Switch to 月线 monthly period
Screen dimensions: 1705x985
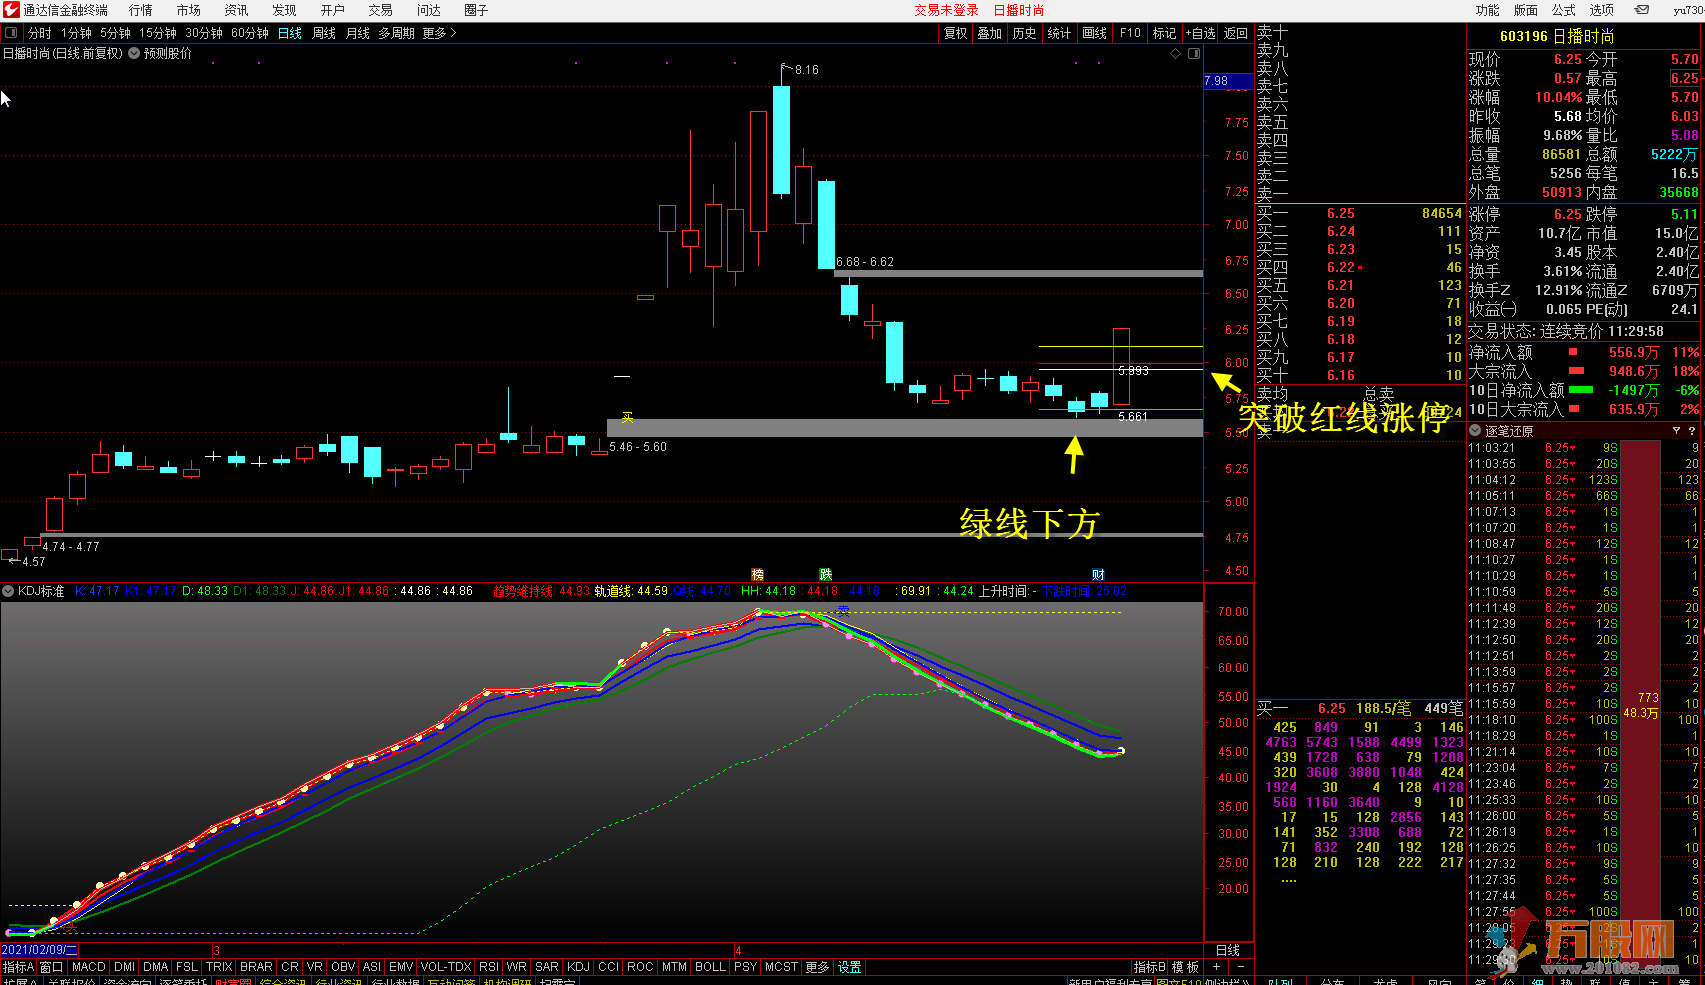point(358,33)
